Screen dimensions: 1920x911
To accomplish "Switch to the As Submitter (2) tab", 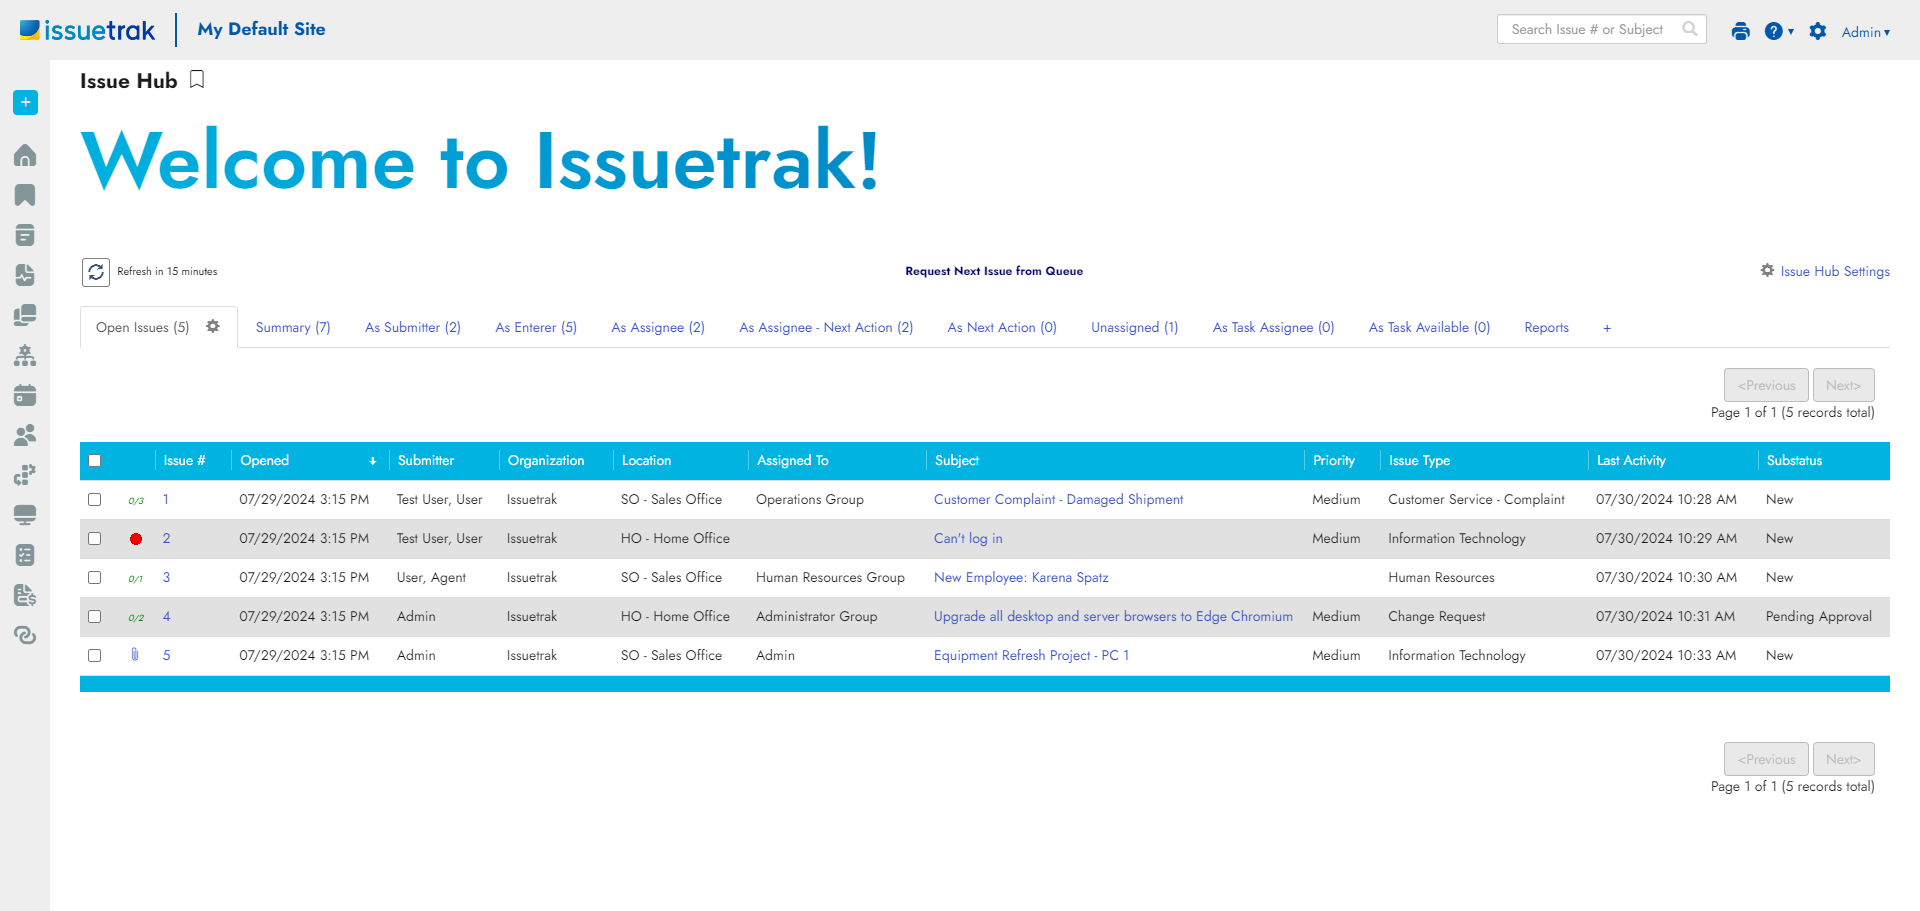I will (413, 327).
